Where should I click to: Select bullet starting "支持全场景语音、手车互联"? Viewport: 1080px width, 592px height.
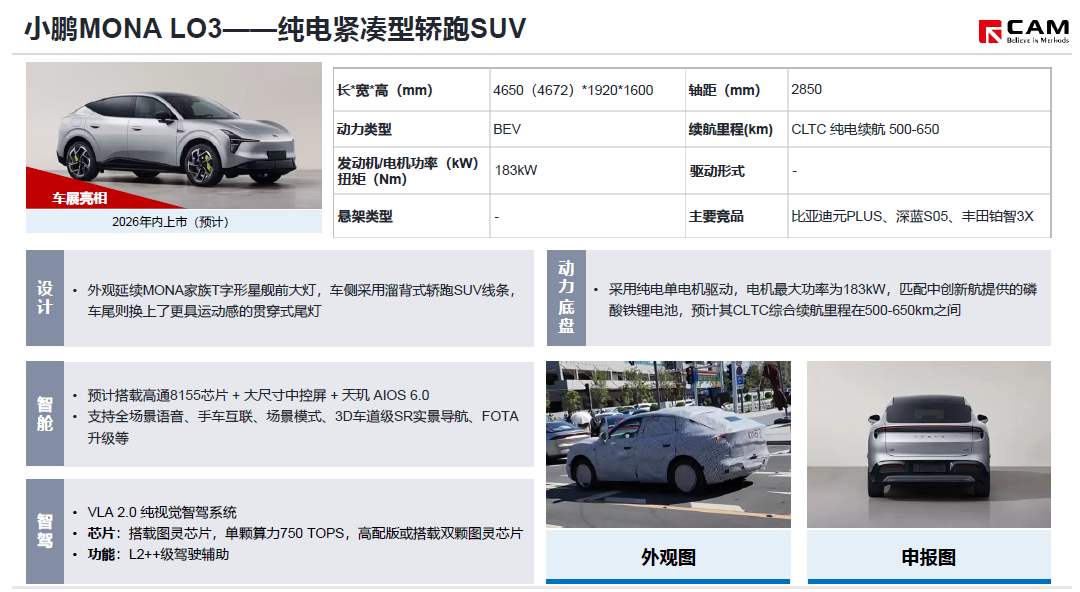(302, 427)
